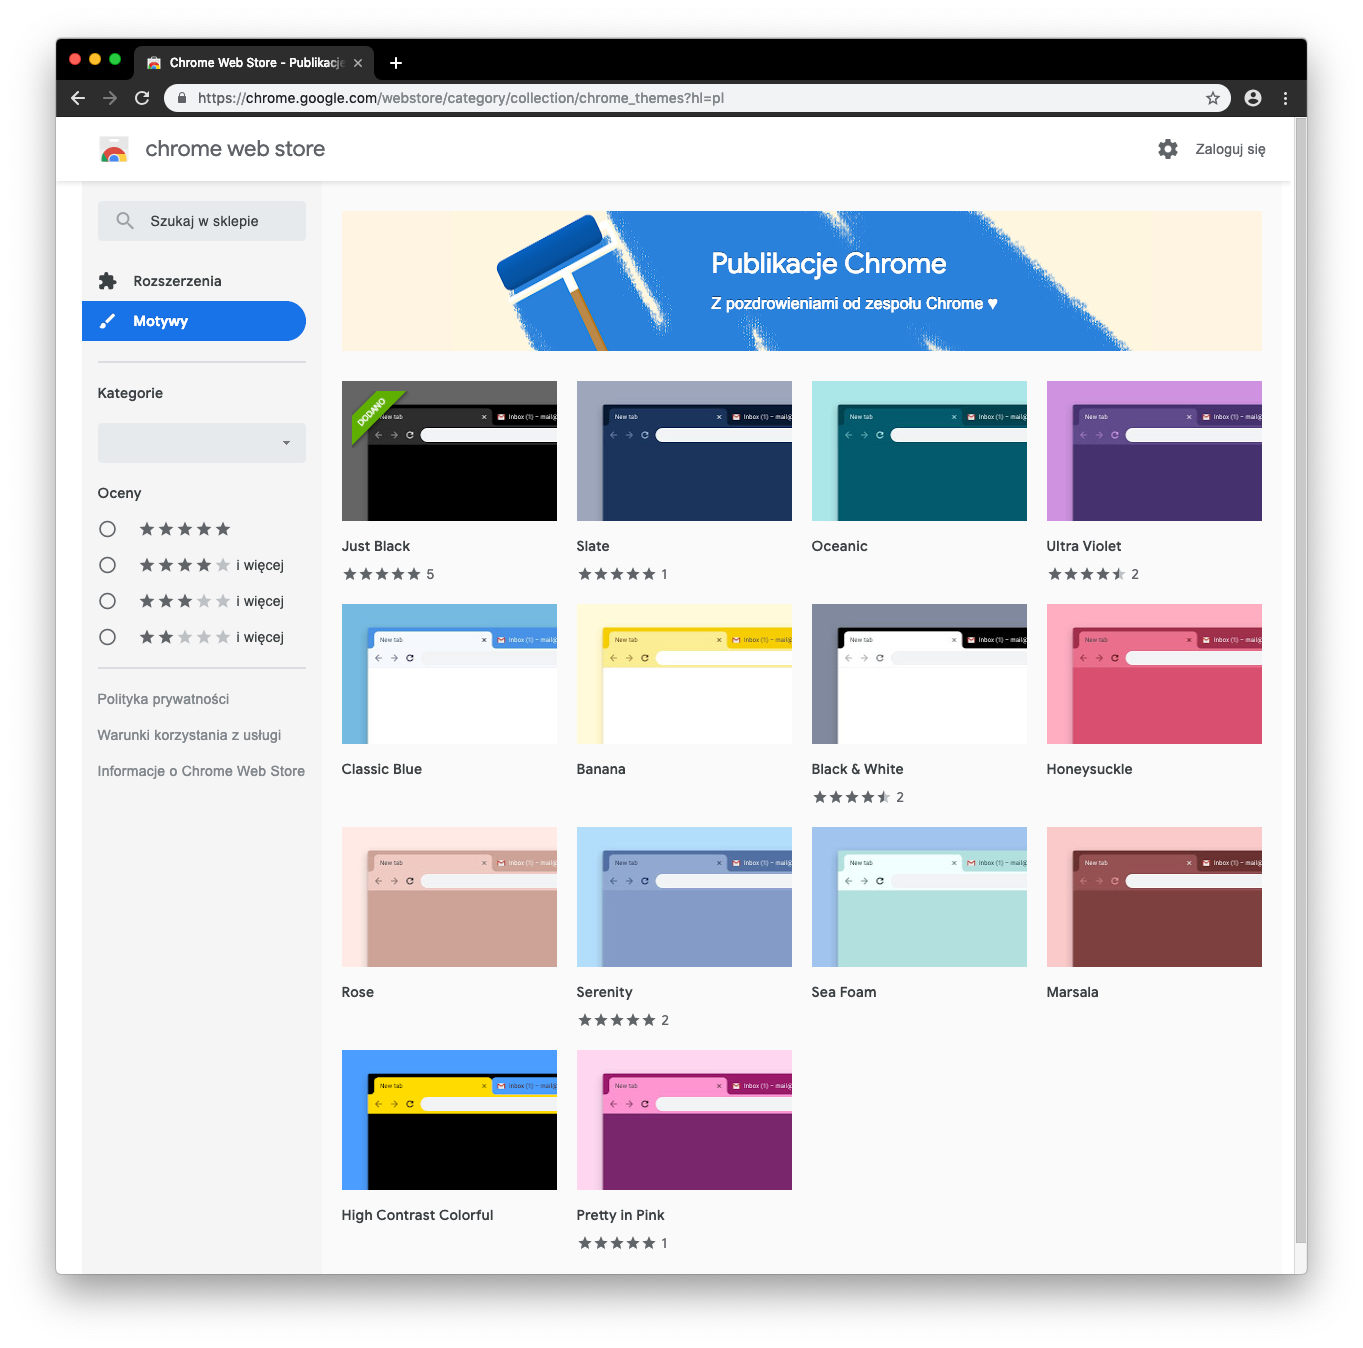Image resolution: width=1363 pixels, height=1348 pixels.
Task: Click the Ultra Violet theme title
Action: (1084, 546)
